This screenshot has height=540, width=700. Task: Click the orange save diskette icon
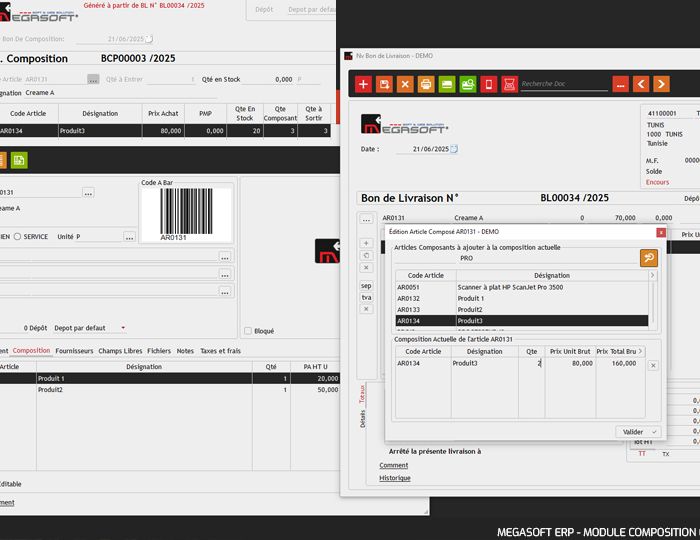pos(384,84)
